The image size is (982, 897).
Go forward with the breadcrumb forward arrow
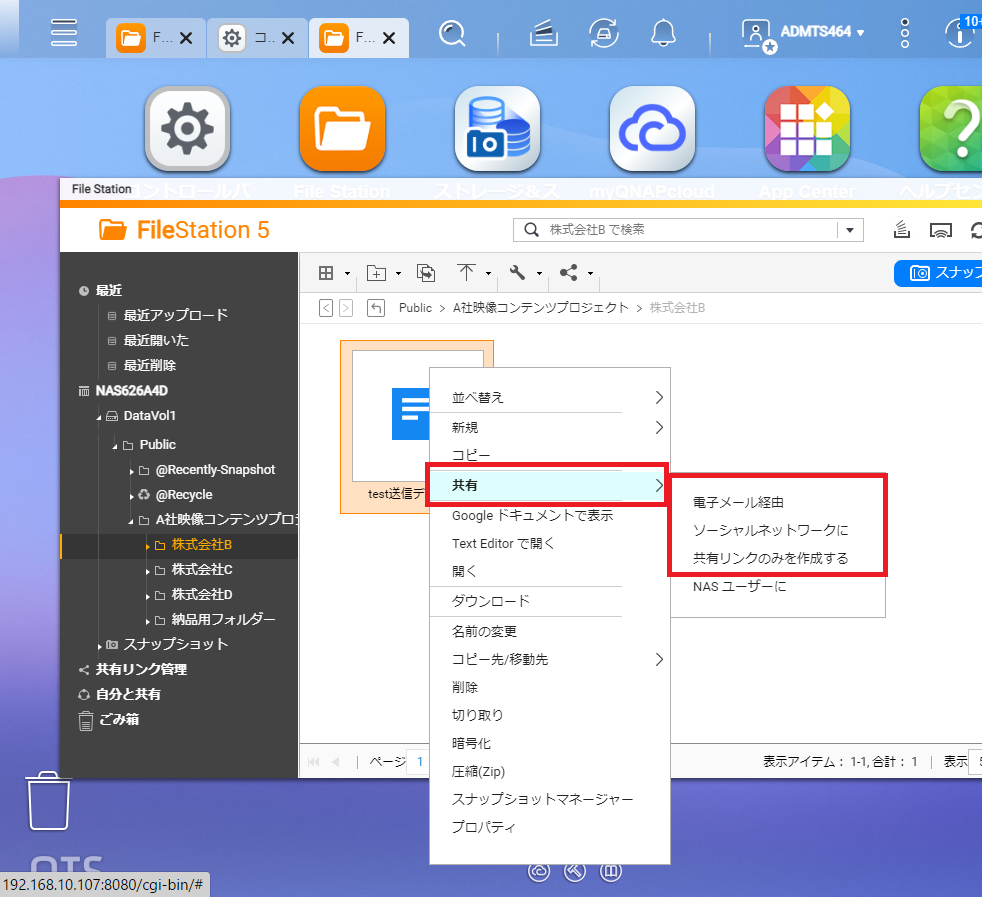click(346, 308)
